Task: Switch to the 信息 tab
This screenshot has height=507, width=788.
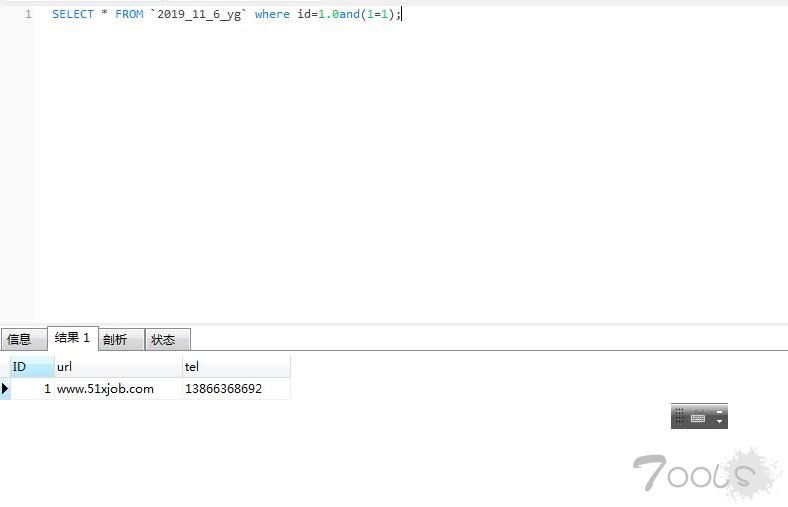Action: tap(24, 339)
